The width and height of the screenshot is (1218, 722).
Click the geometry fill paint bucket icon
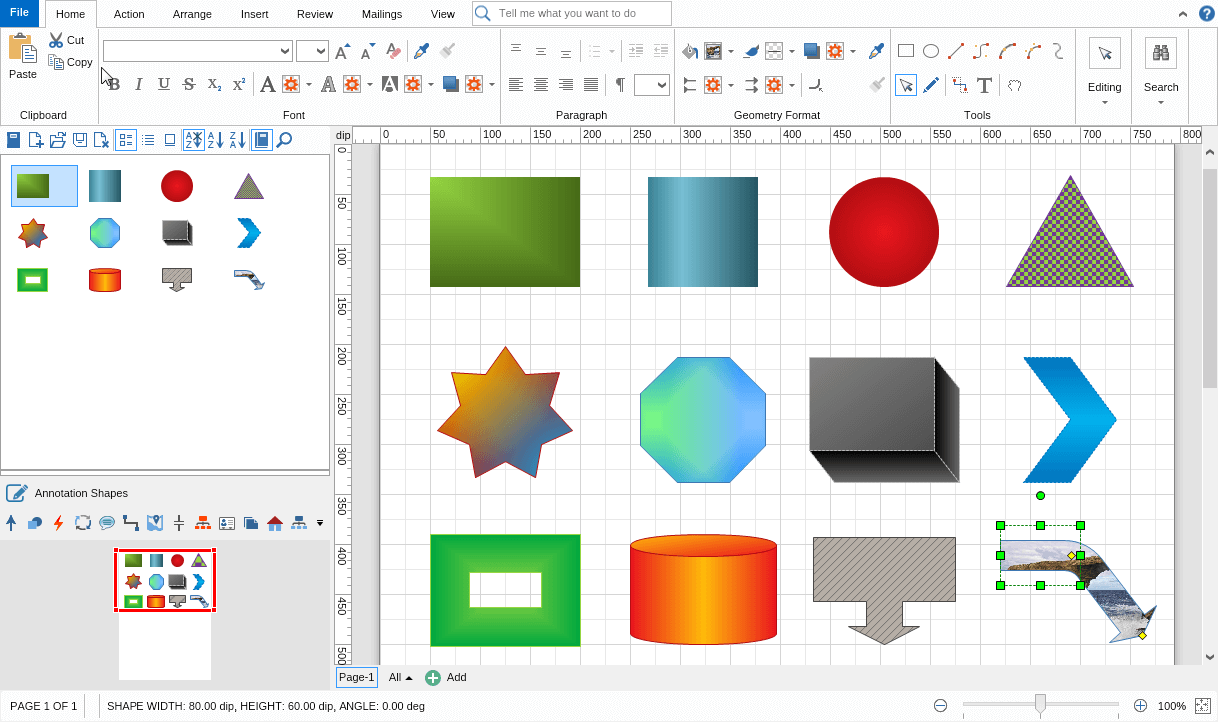(690, 51)
